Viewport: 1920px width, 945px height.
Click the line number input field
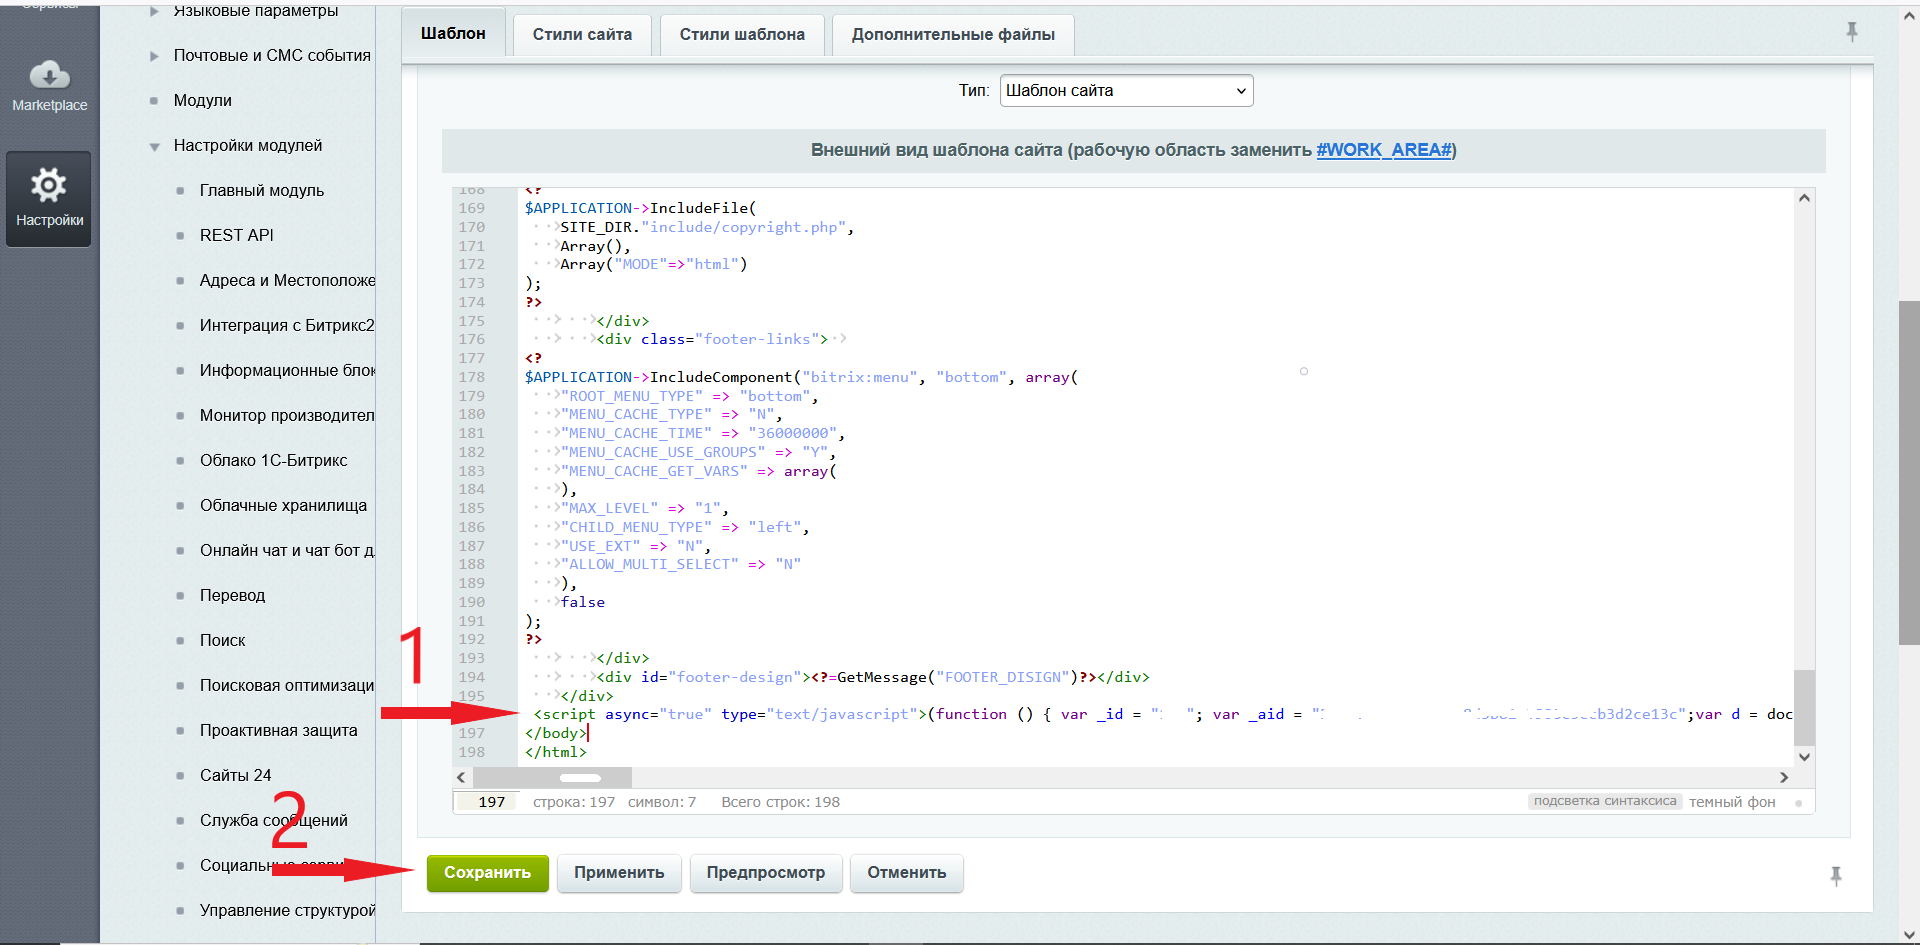[489, 802]
